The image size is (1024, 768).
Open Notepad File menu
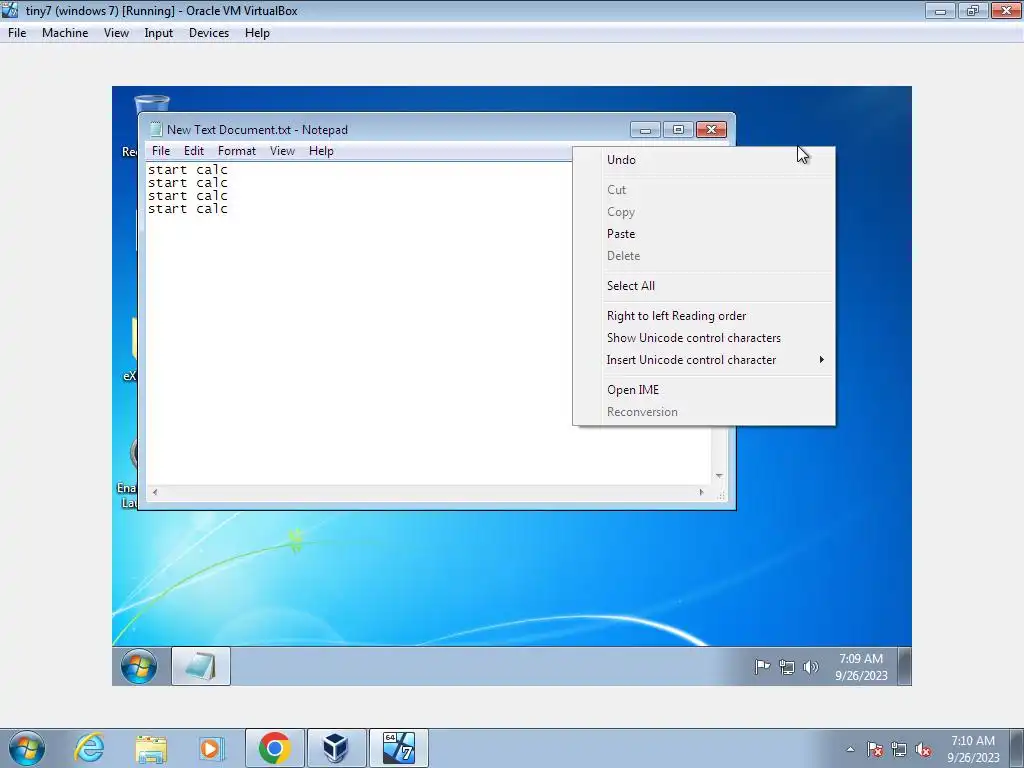[161, 151]
